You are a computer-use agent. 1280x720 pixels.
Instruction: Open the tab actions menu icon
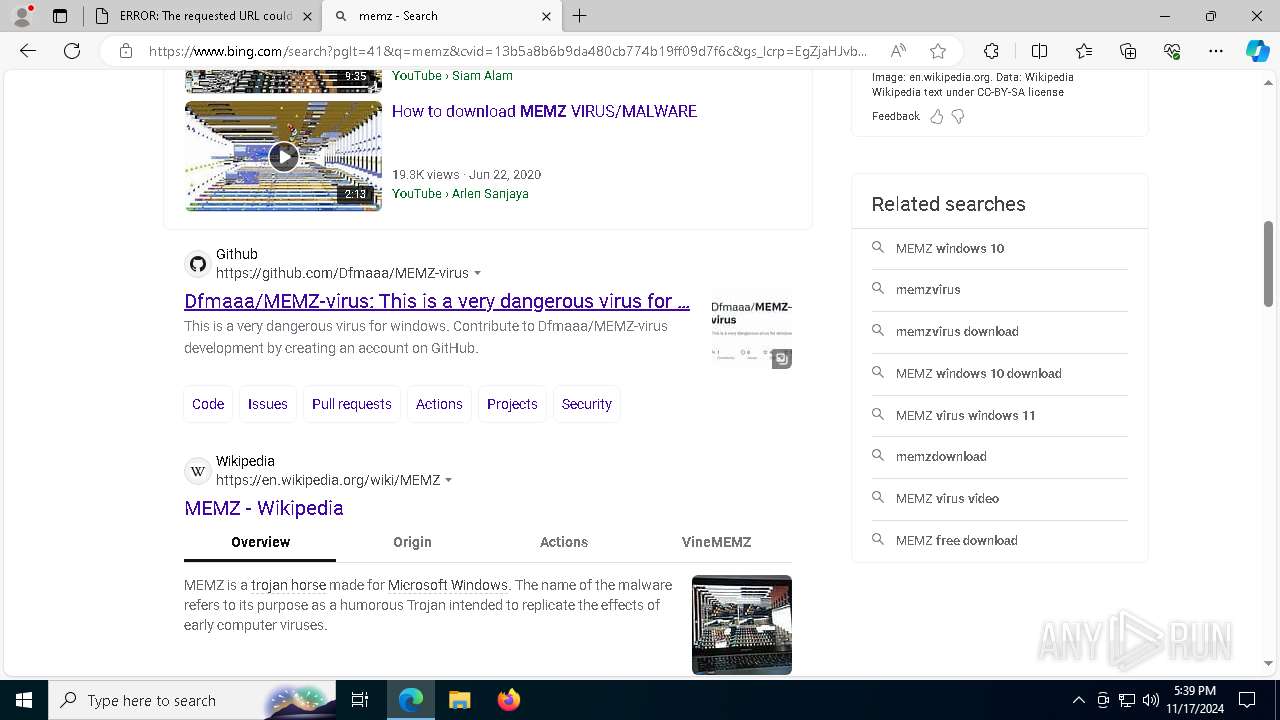click(60, 16)
